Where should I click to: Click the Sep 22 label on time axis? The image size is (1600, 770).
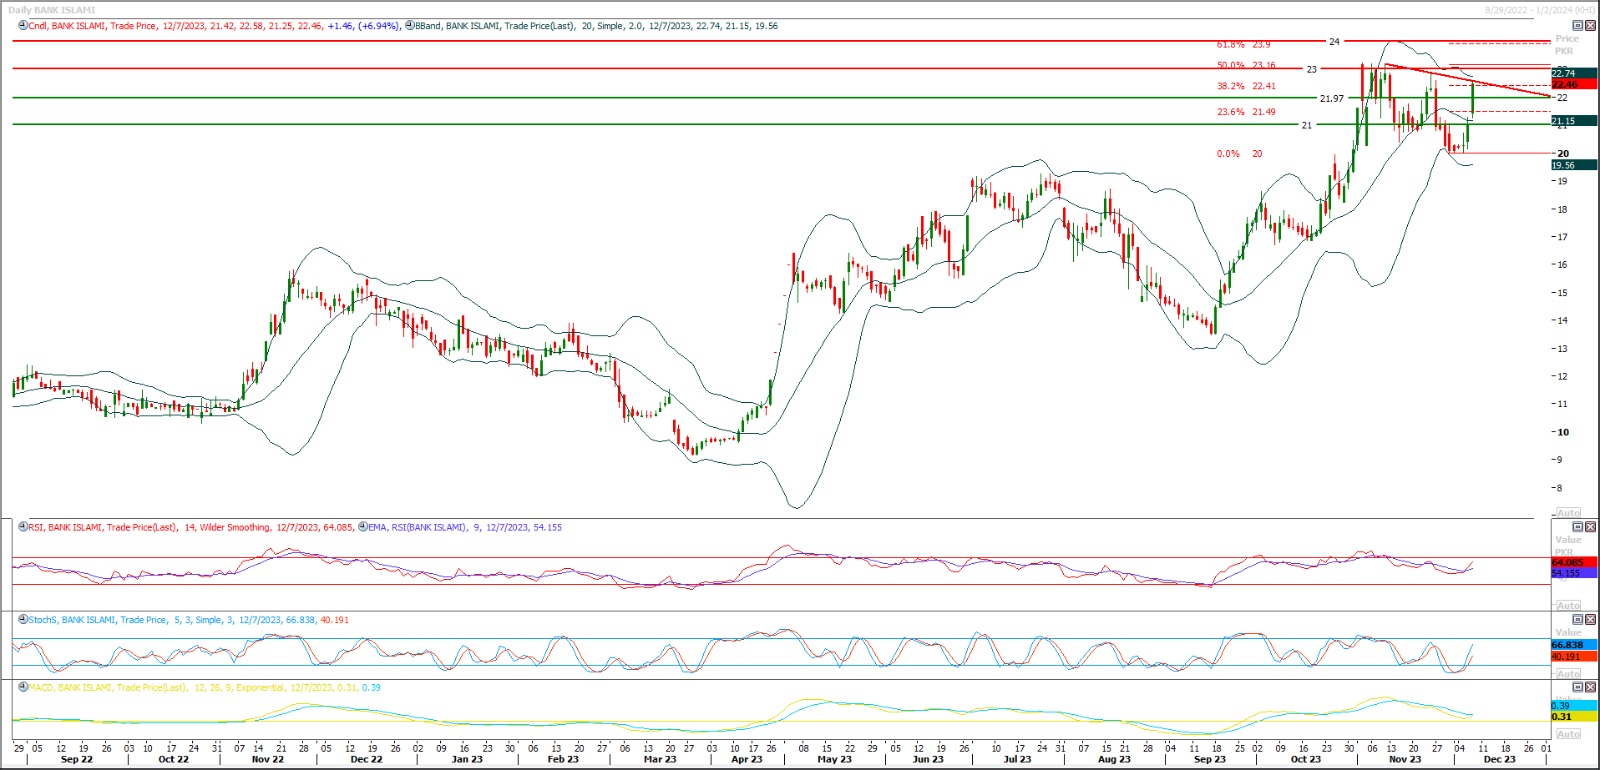click(x=77, y=759)
